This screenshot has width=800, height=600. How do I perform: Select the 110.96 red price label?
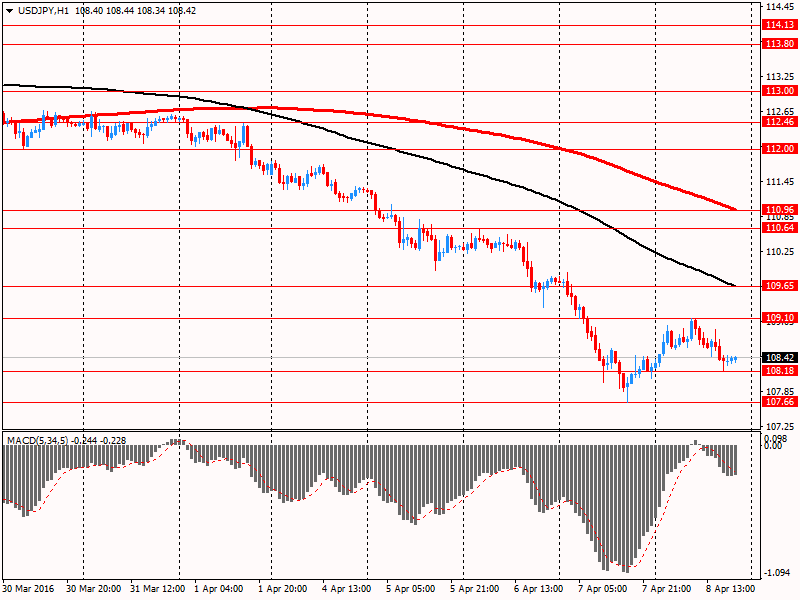point(780,210)
